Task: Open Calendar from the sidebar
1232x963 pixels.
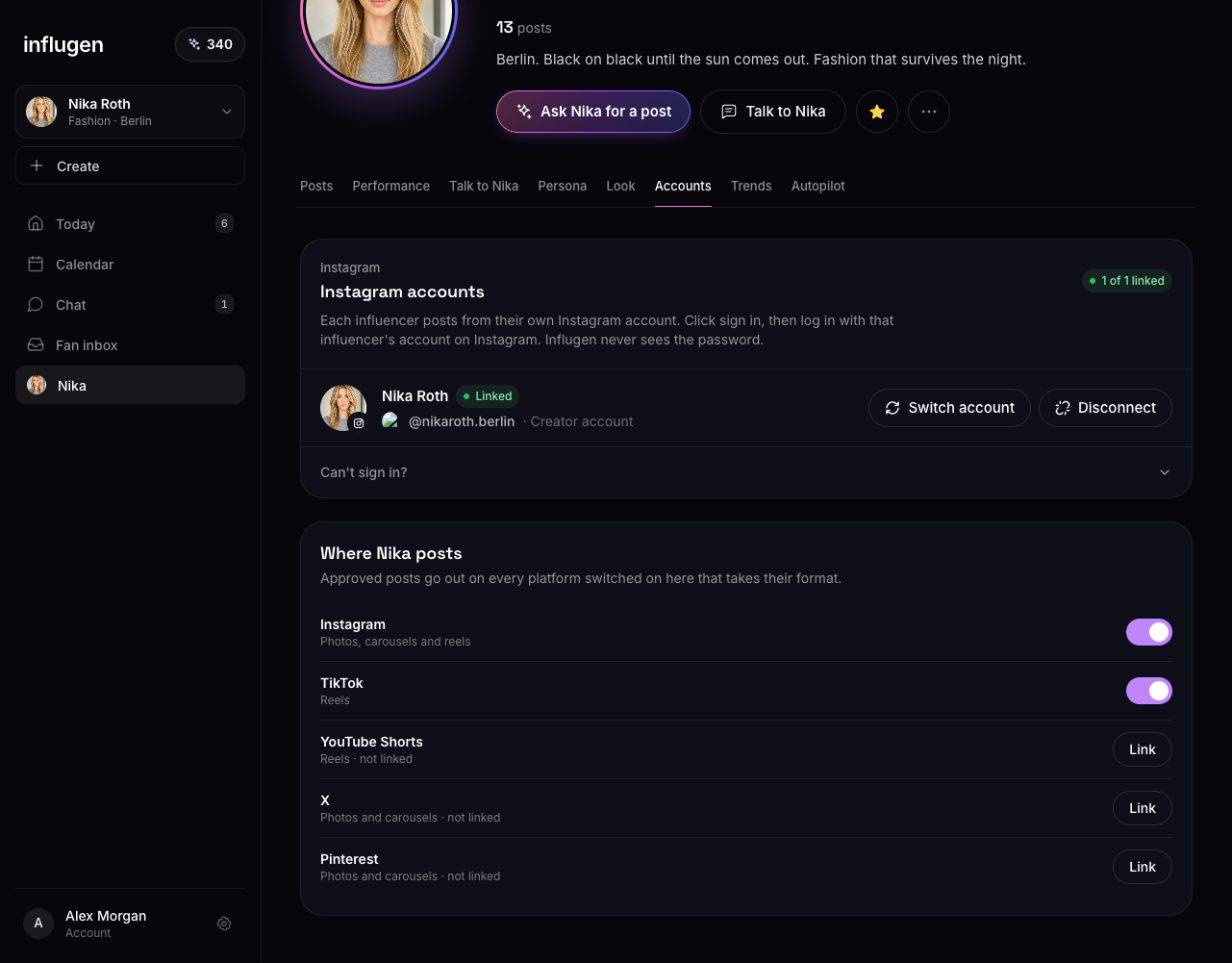Action: coord(130,264)
